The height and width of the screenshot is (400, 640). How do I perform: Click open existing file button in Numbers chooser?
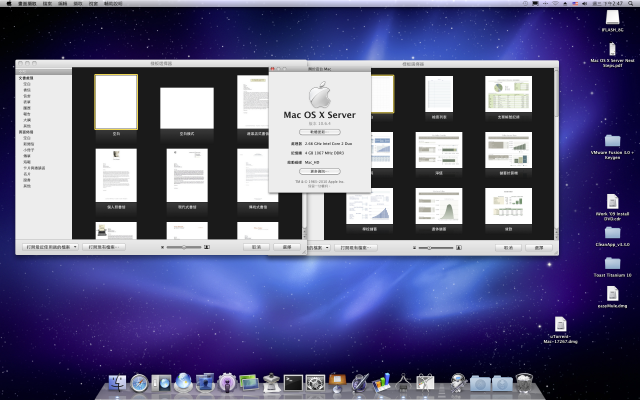[x=356, y=248]
